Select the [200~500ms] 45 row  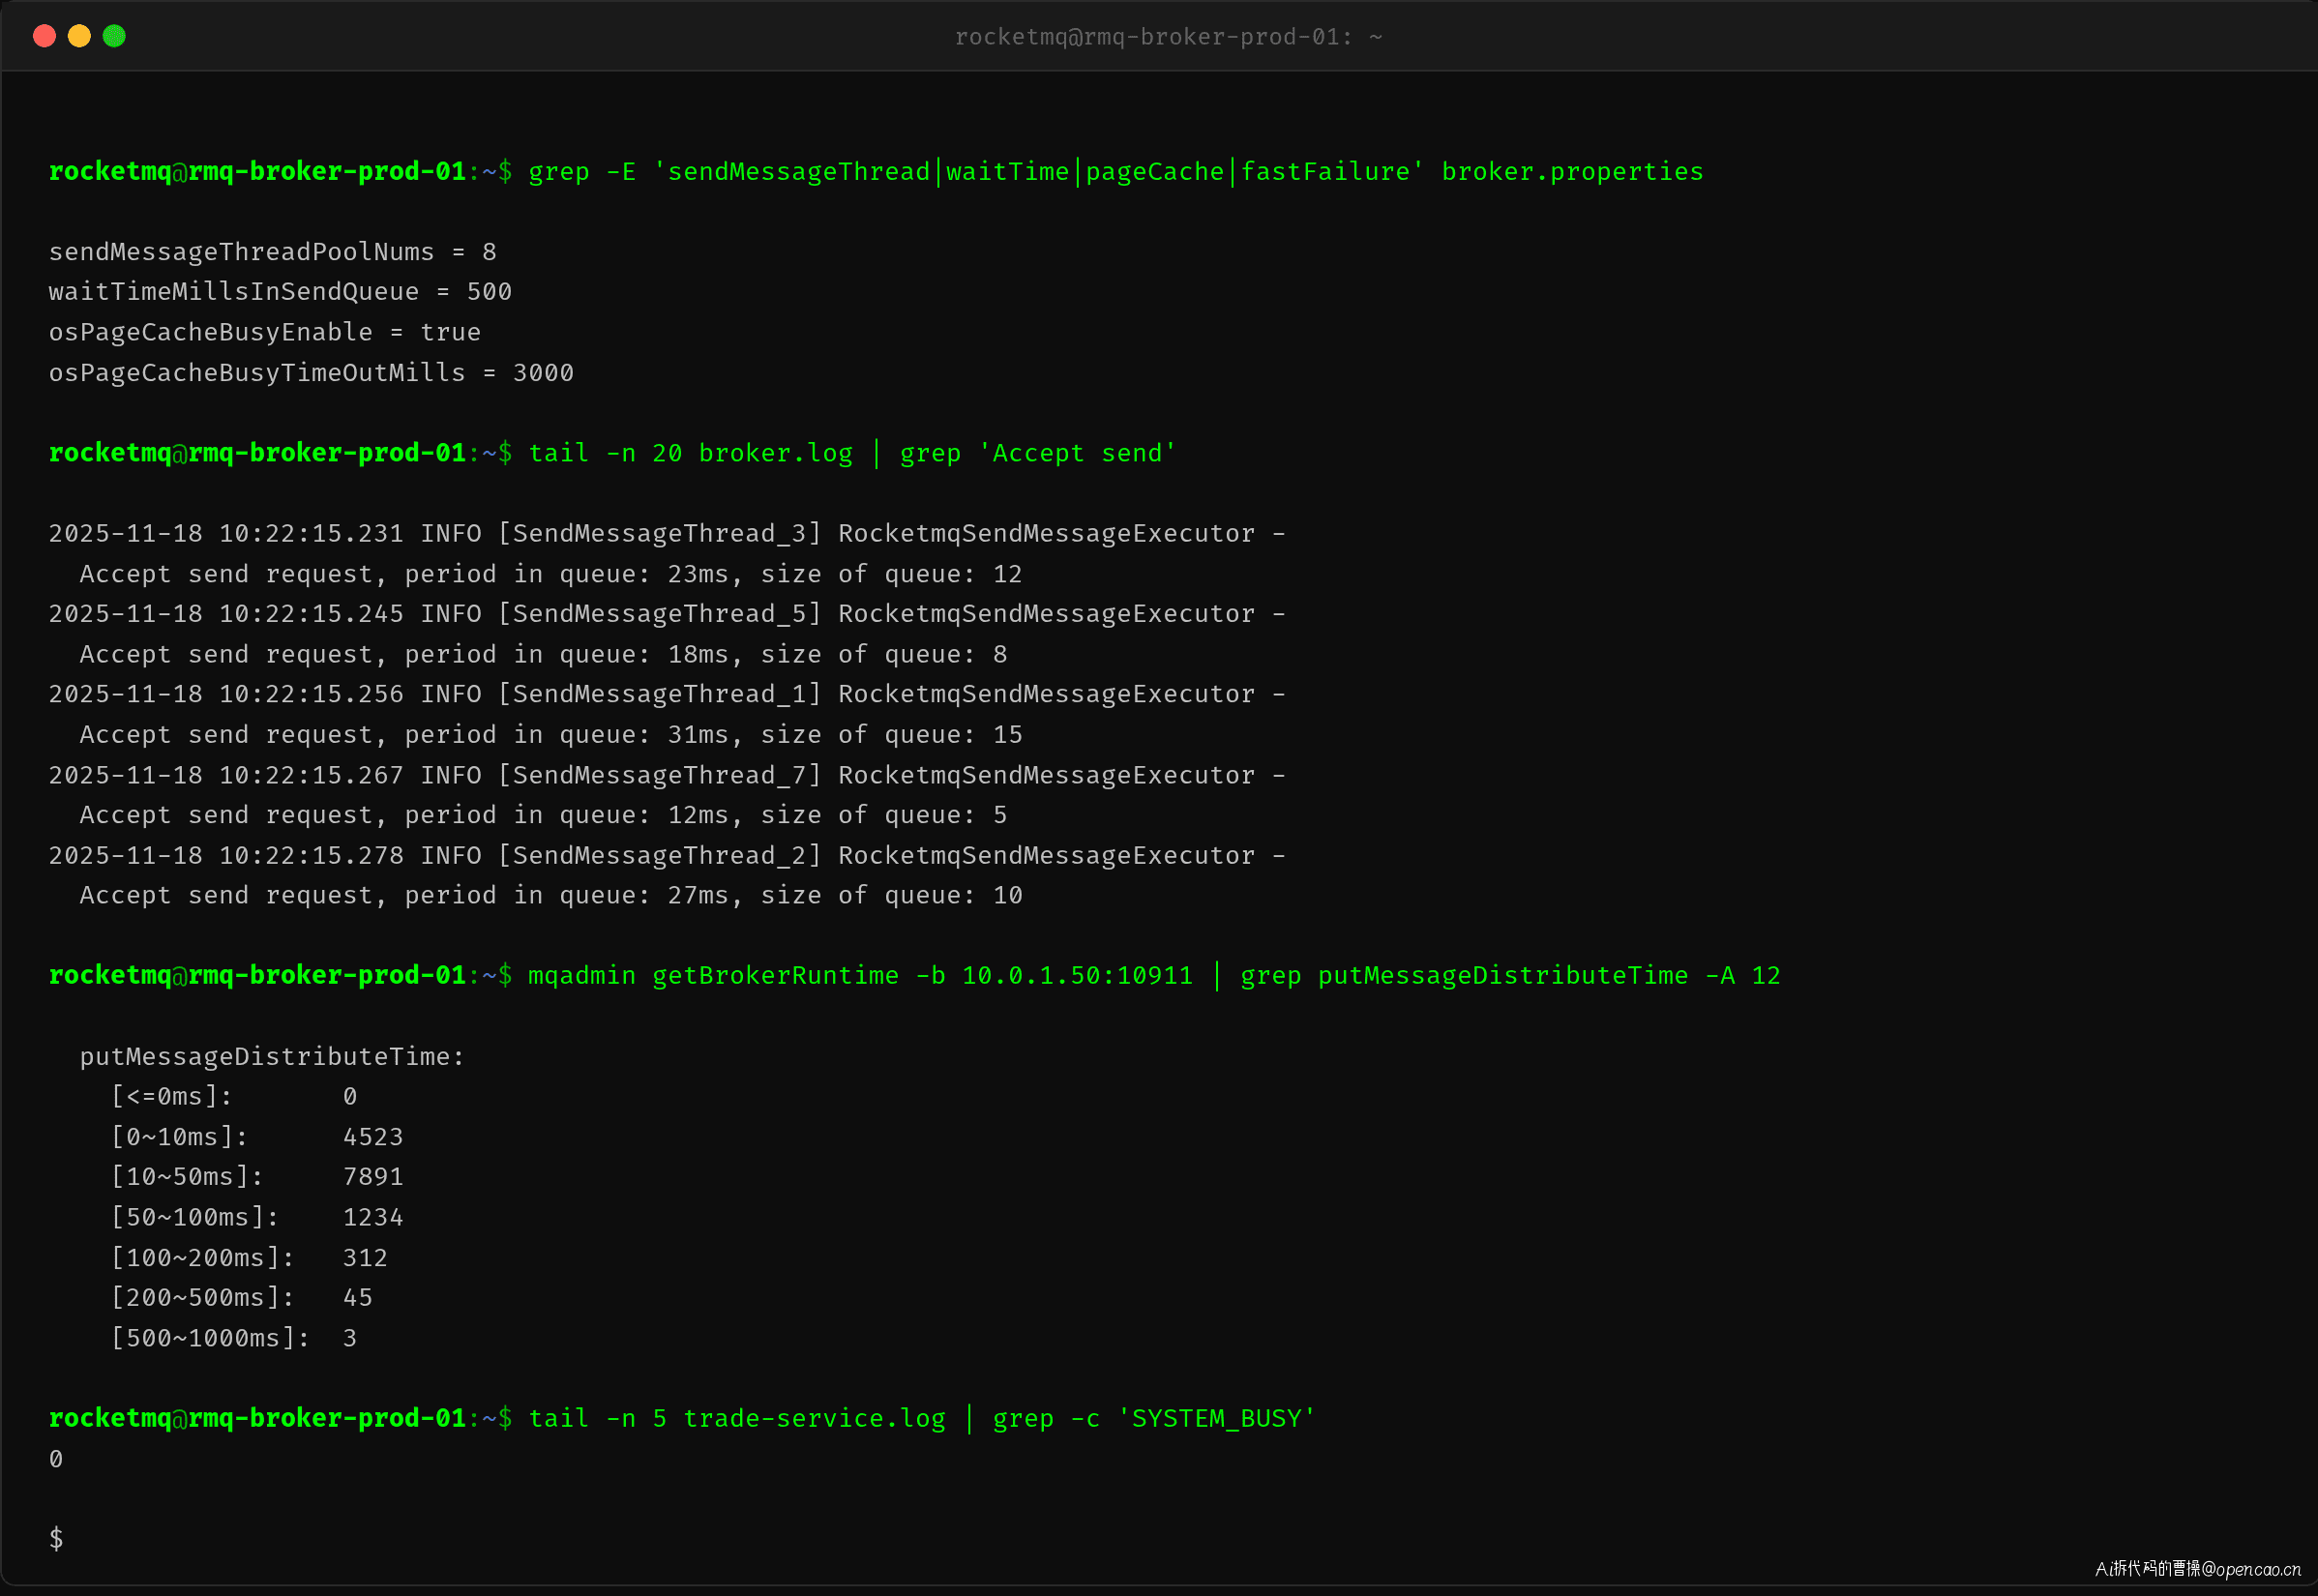pos(241,1298)
